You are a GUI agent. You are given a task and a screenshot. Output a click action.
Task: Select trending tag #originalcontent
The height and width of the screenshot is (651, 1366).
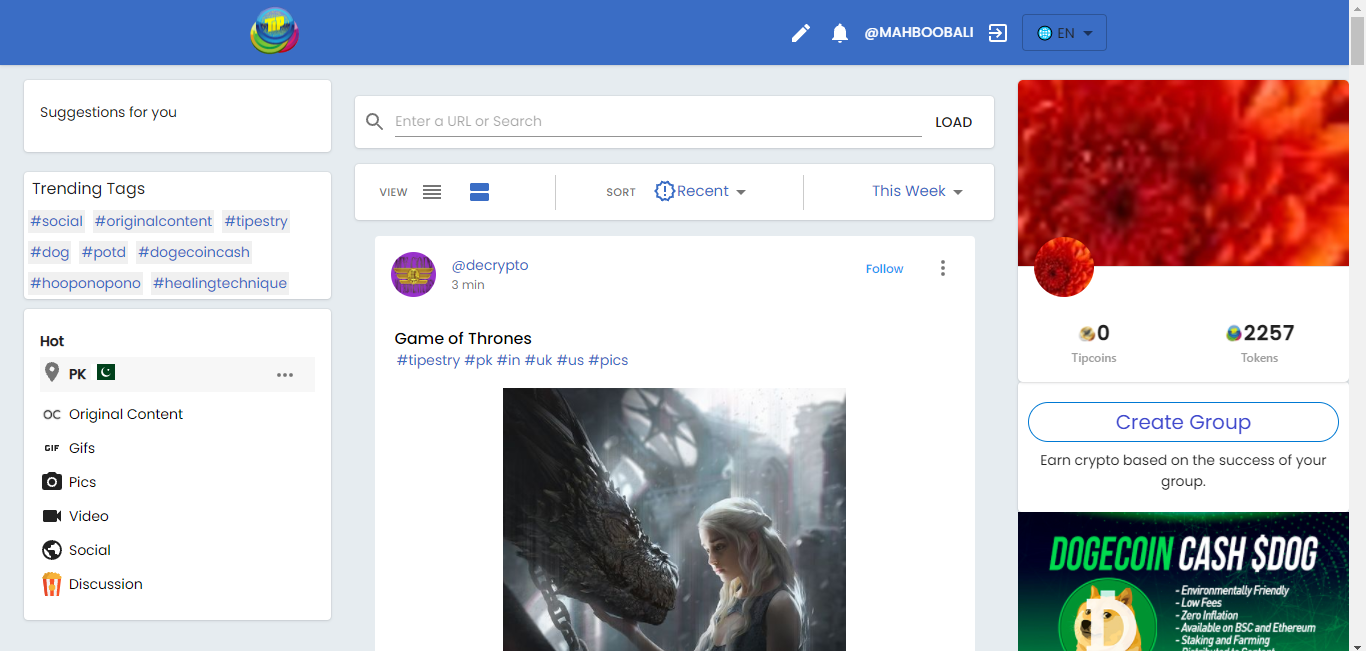(x=153, y=221)
